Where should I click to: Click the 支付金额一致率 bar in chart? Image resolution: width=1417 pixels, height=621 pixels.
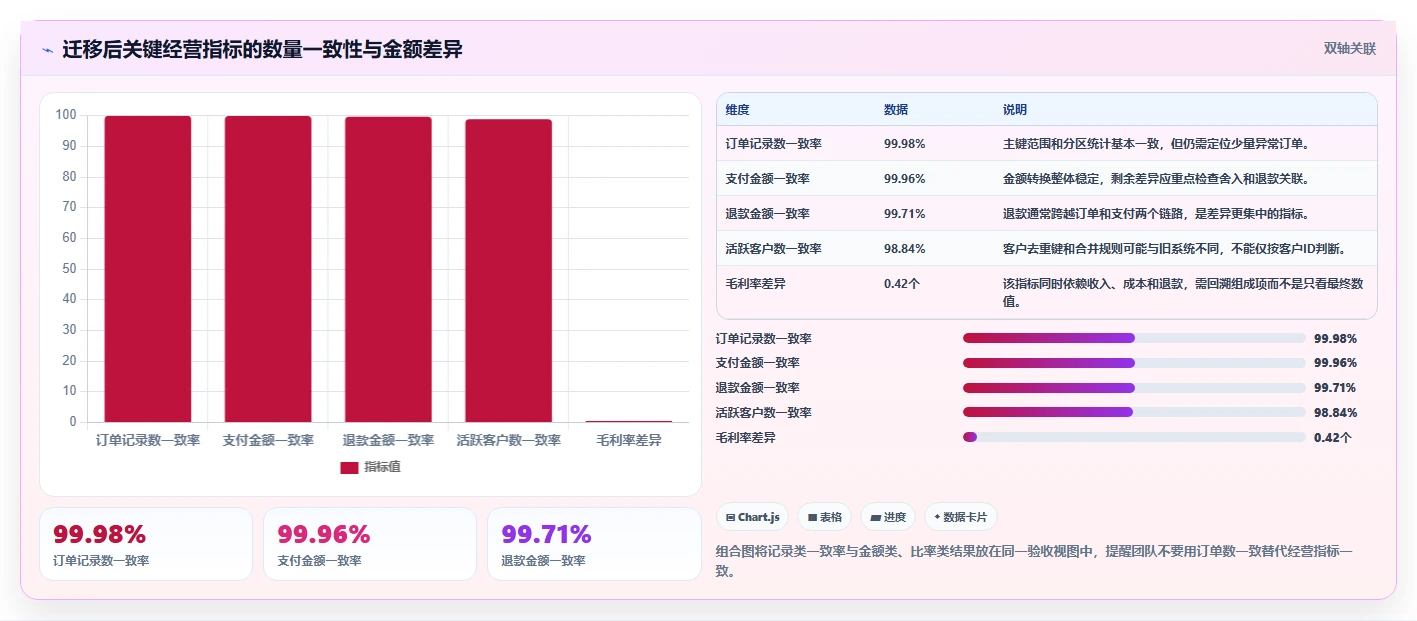(x=268, y=269)
